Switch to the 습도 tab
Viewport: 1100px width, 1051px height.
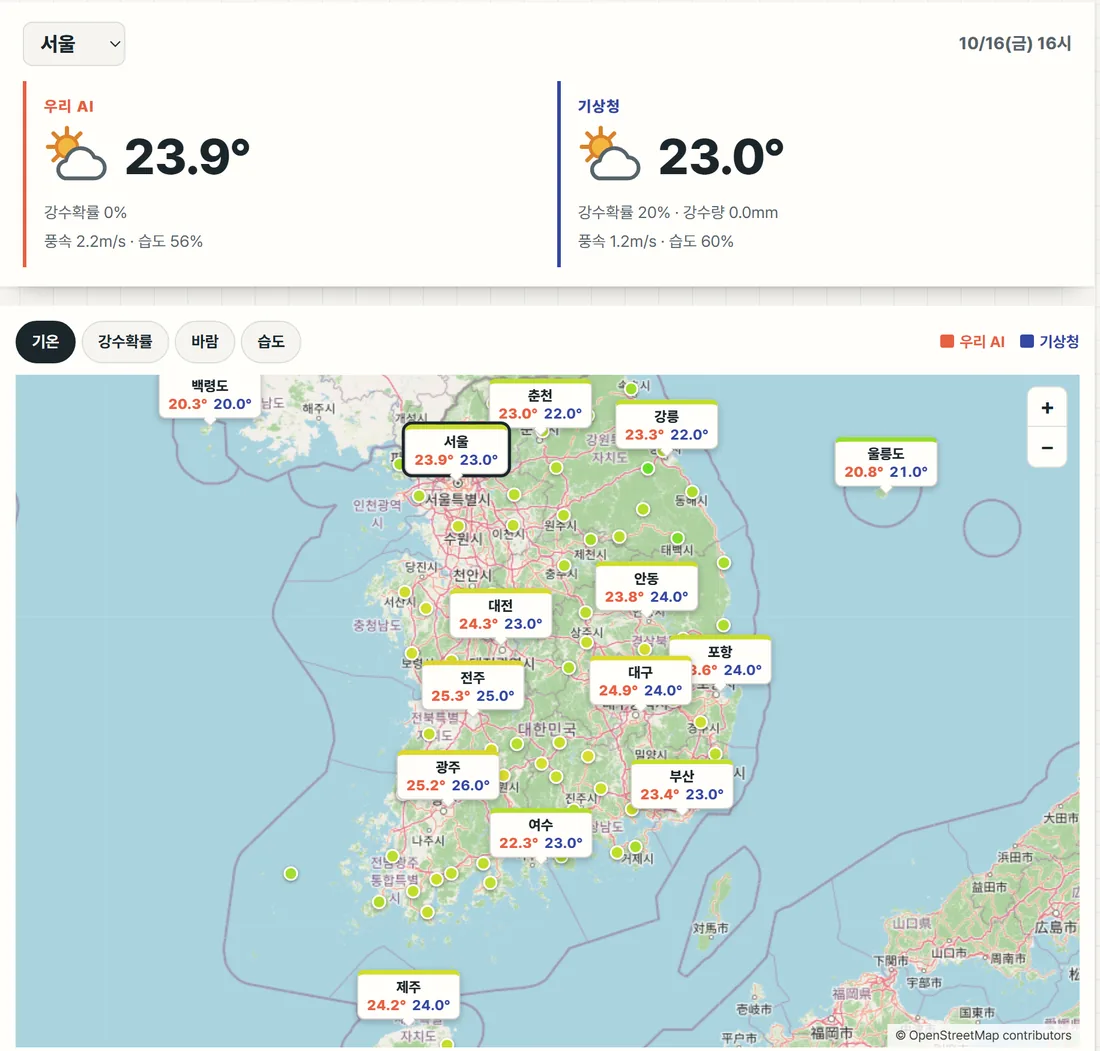pos(271,342)
